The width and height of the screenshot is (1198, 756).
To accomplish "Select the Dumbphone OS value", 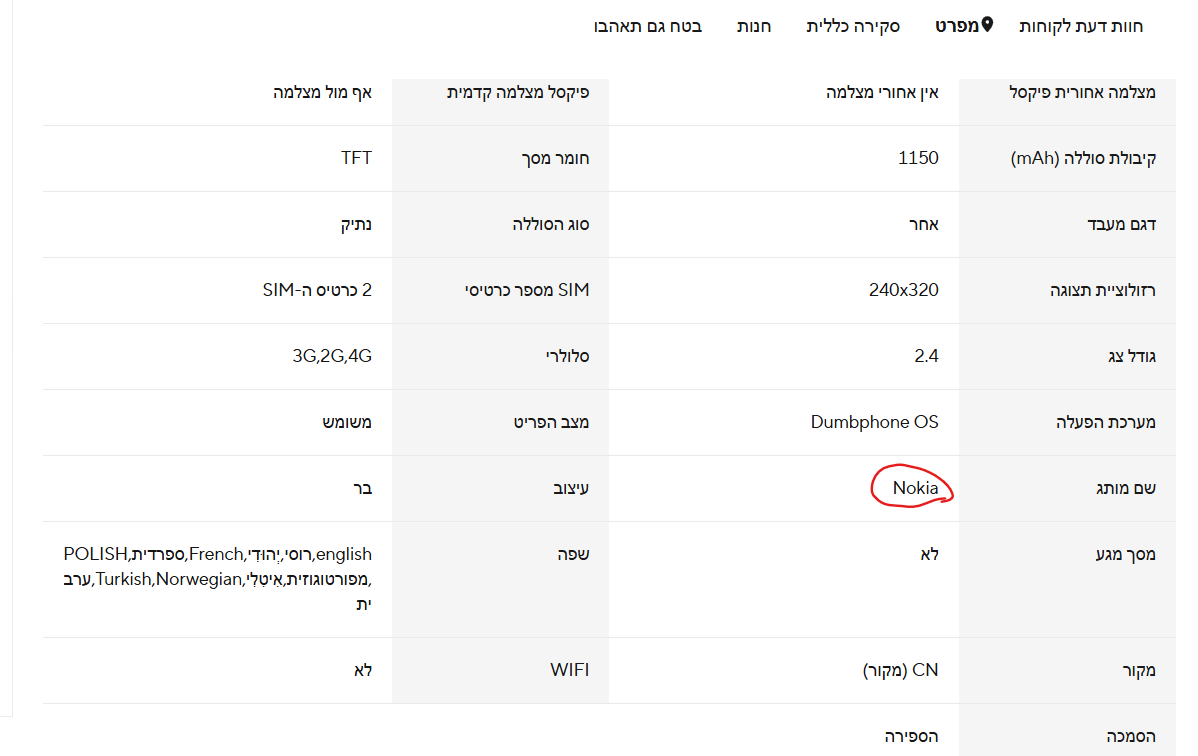I will click(874, 422).
